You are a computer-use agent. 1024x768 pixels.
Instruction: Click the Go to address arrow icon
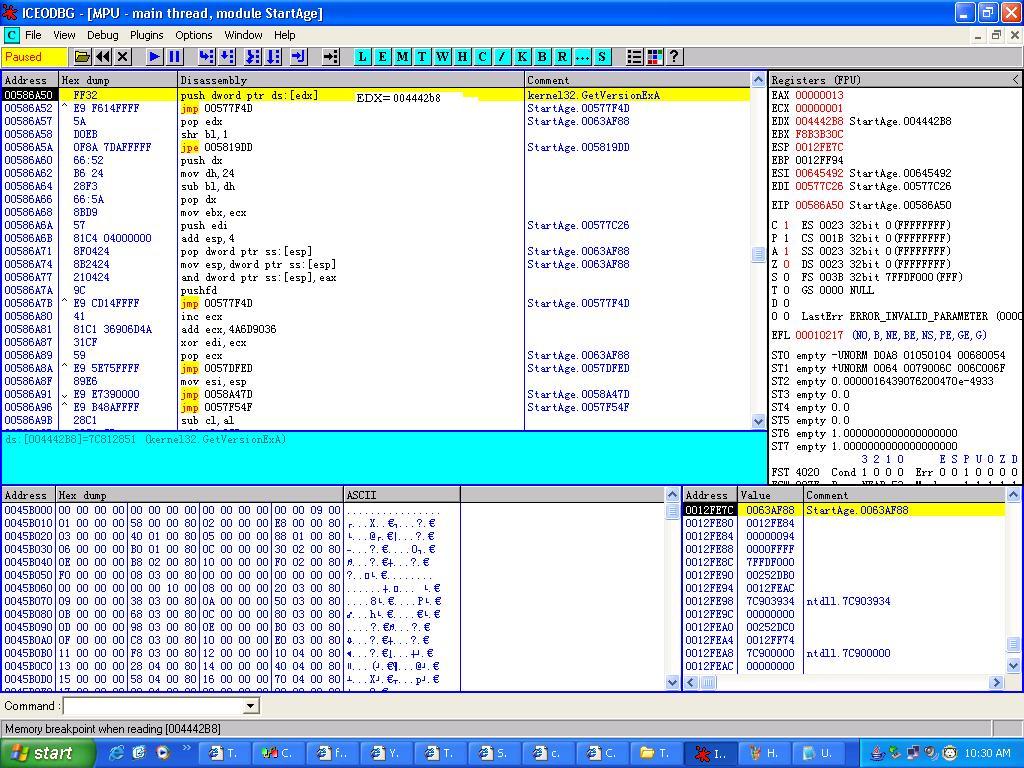coord(331,57)
